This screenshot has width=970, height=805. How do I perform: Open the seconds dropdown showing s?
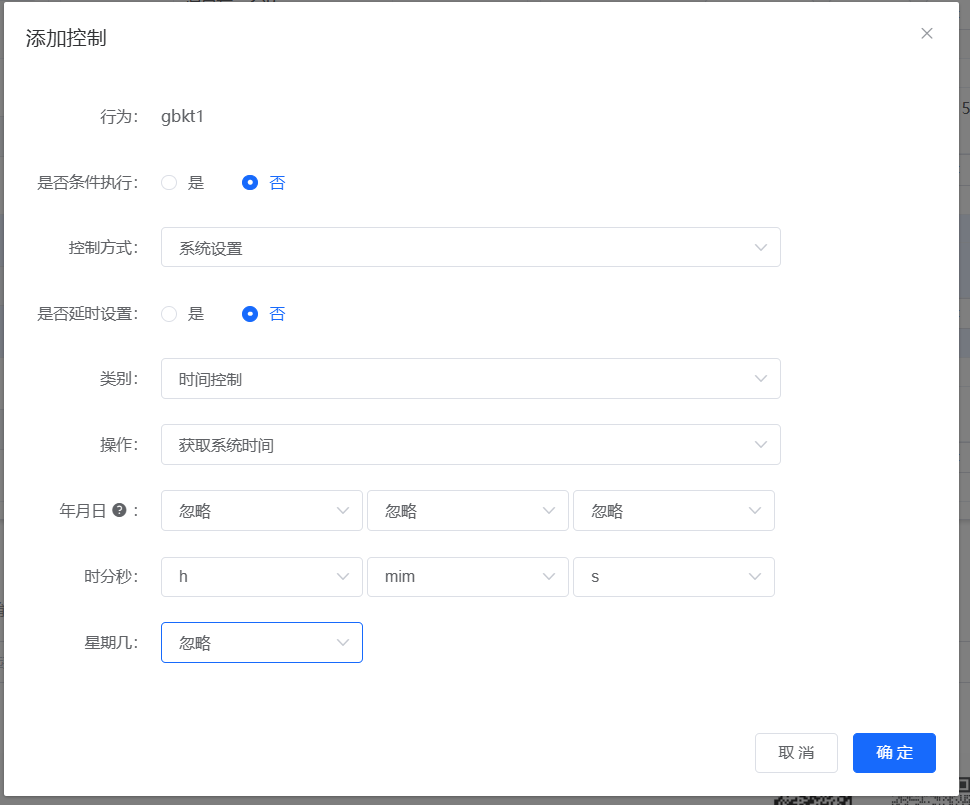tap(673, 577)
